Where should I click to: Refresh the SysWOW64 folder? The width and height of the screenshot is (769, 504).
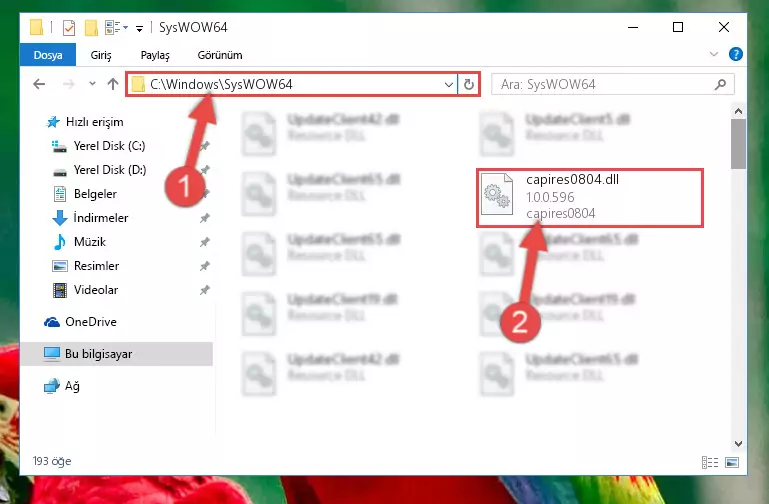click(469, 84)
